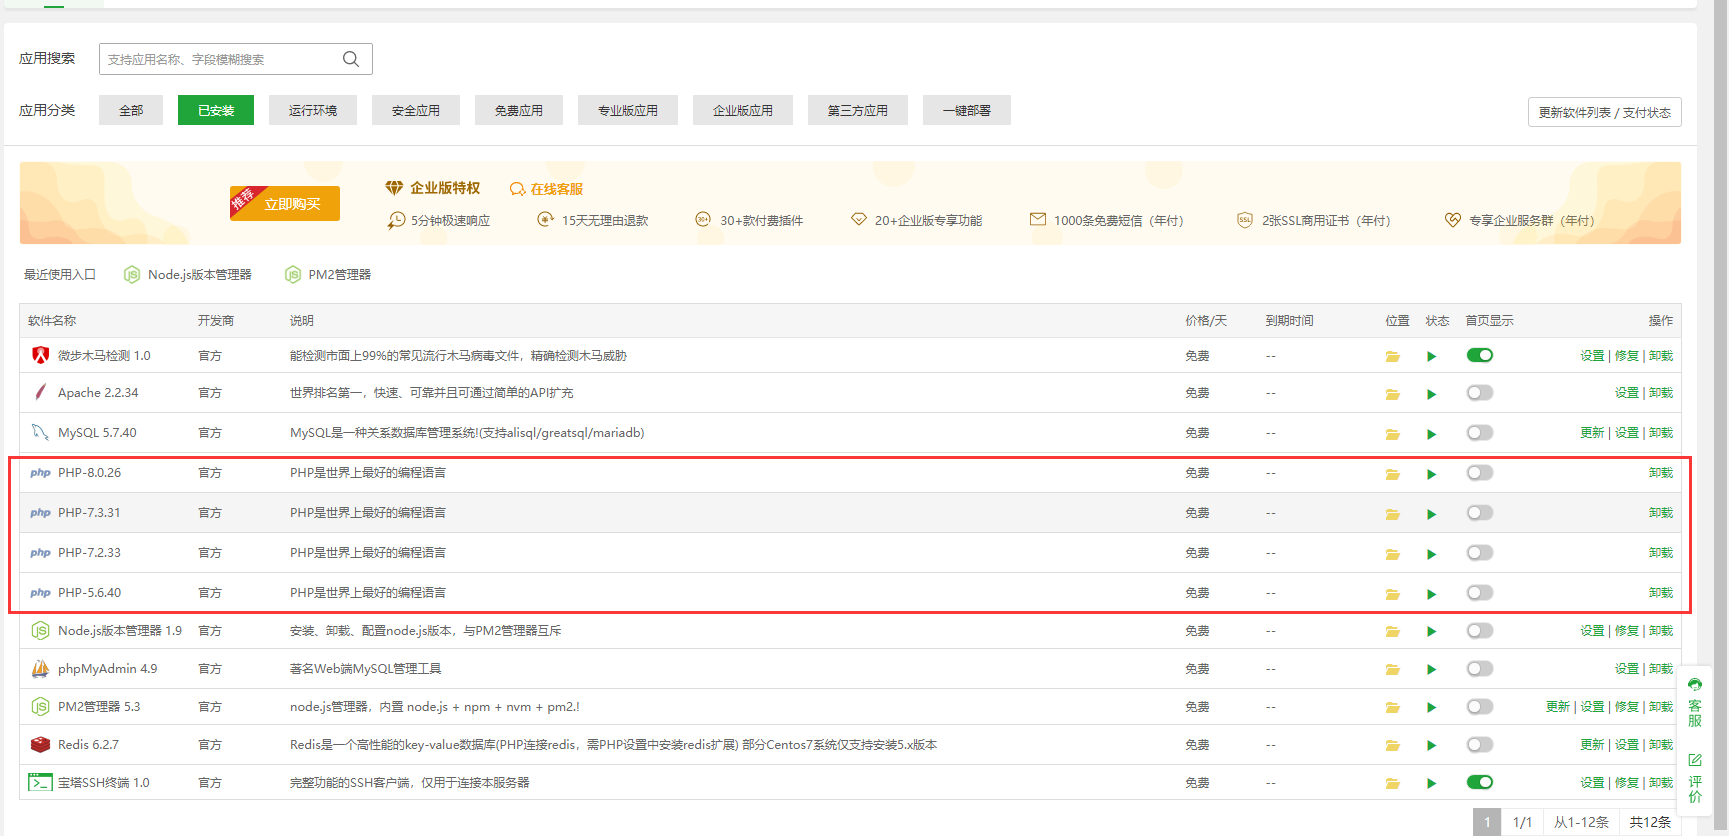Select the 企业版应用 category tab
The image size is (1729, 836).
coord(743,110)
